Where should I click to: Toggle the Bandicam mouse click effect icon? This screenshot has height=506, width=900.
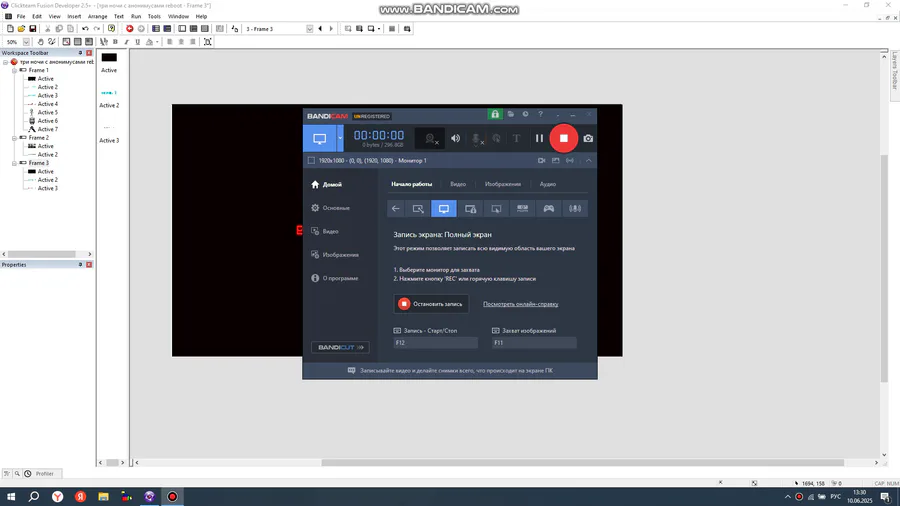pos(496,138)
